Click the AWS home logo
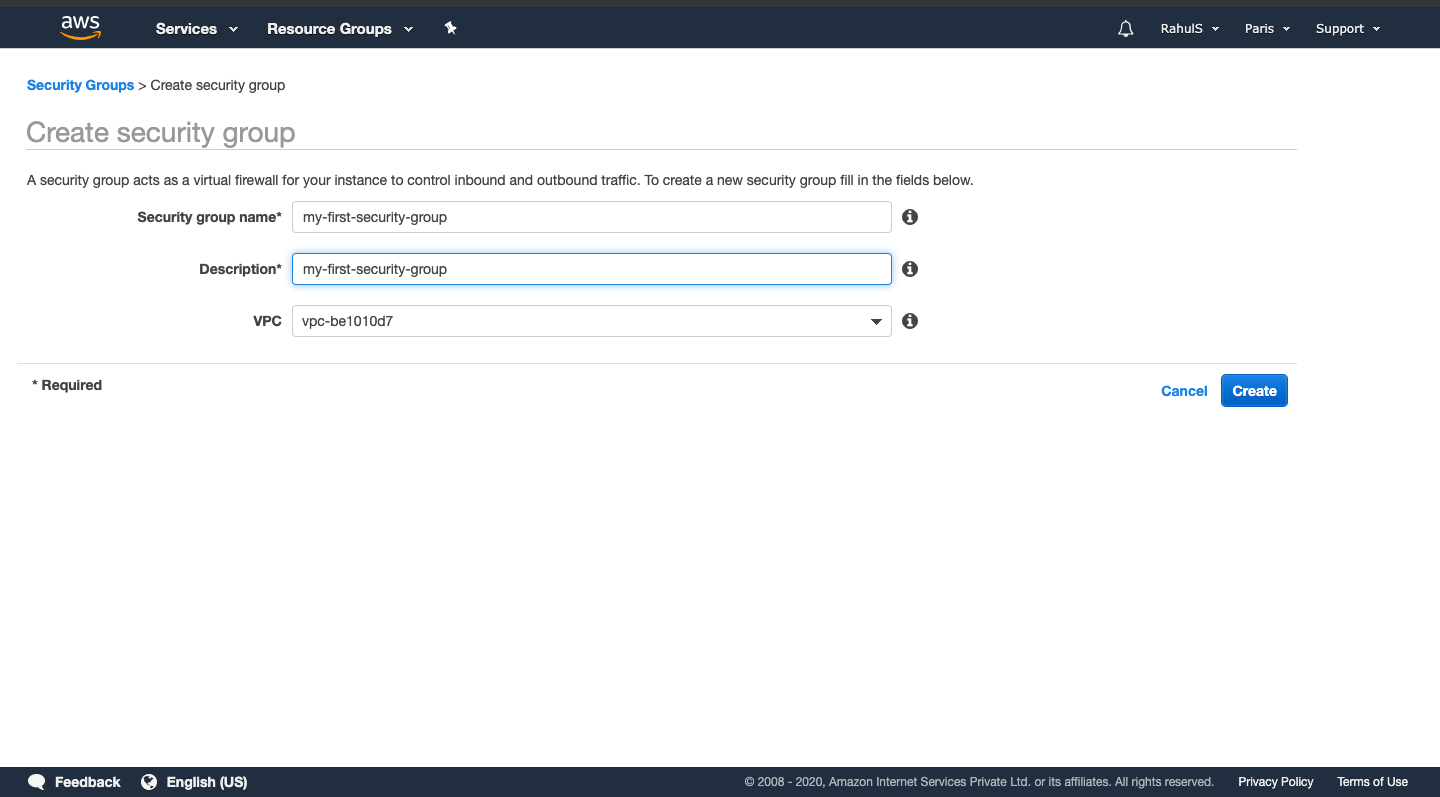This screenshot has height=797, width=1440. coord(79,27)
